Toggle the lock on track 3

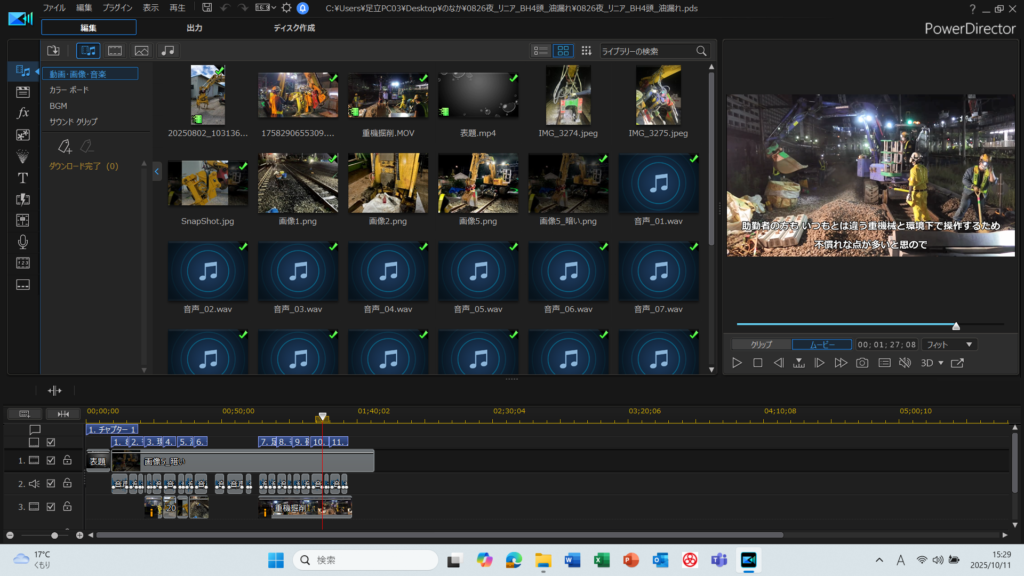coord(67,507)
